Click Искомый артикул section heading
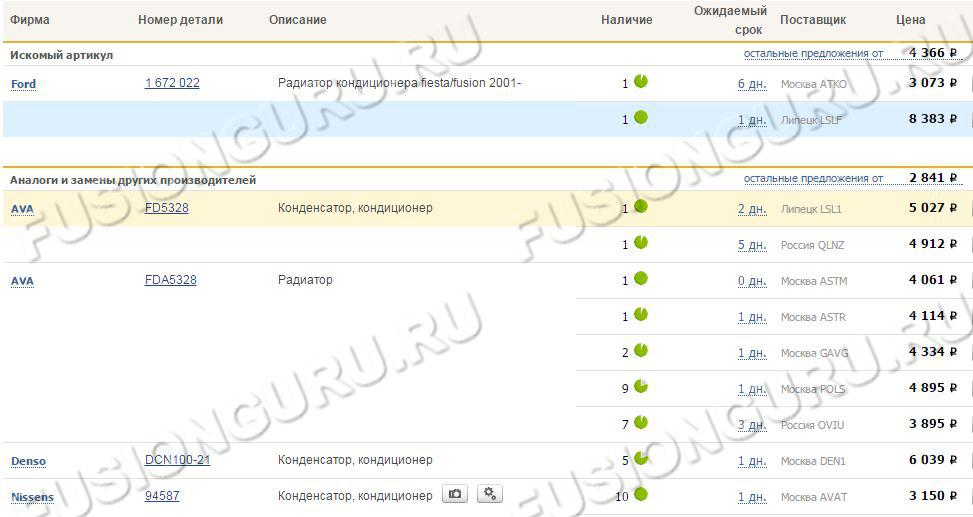 click(61, 55)
